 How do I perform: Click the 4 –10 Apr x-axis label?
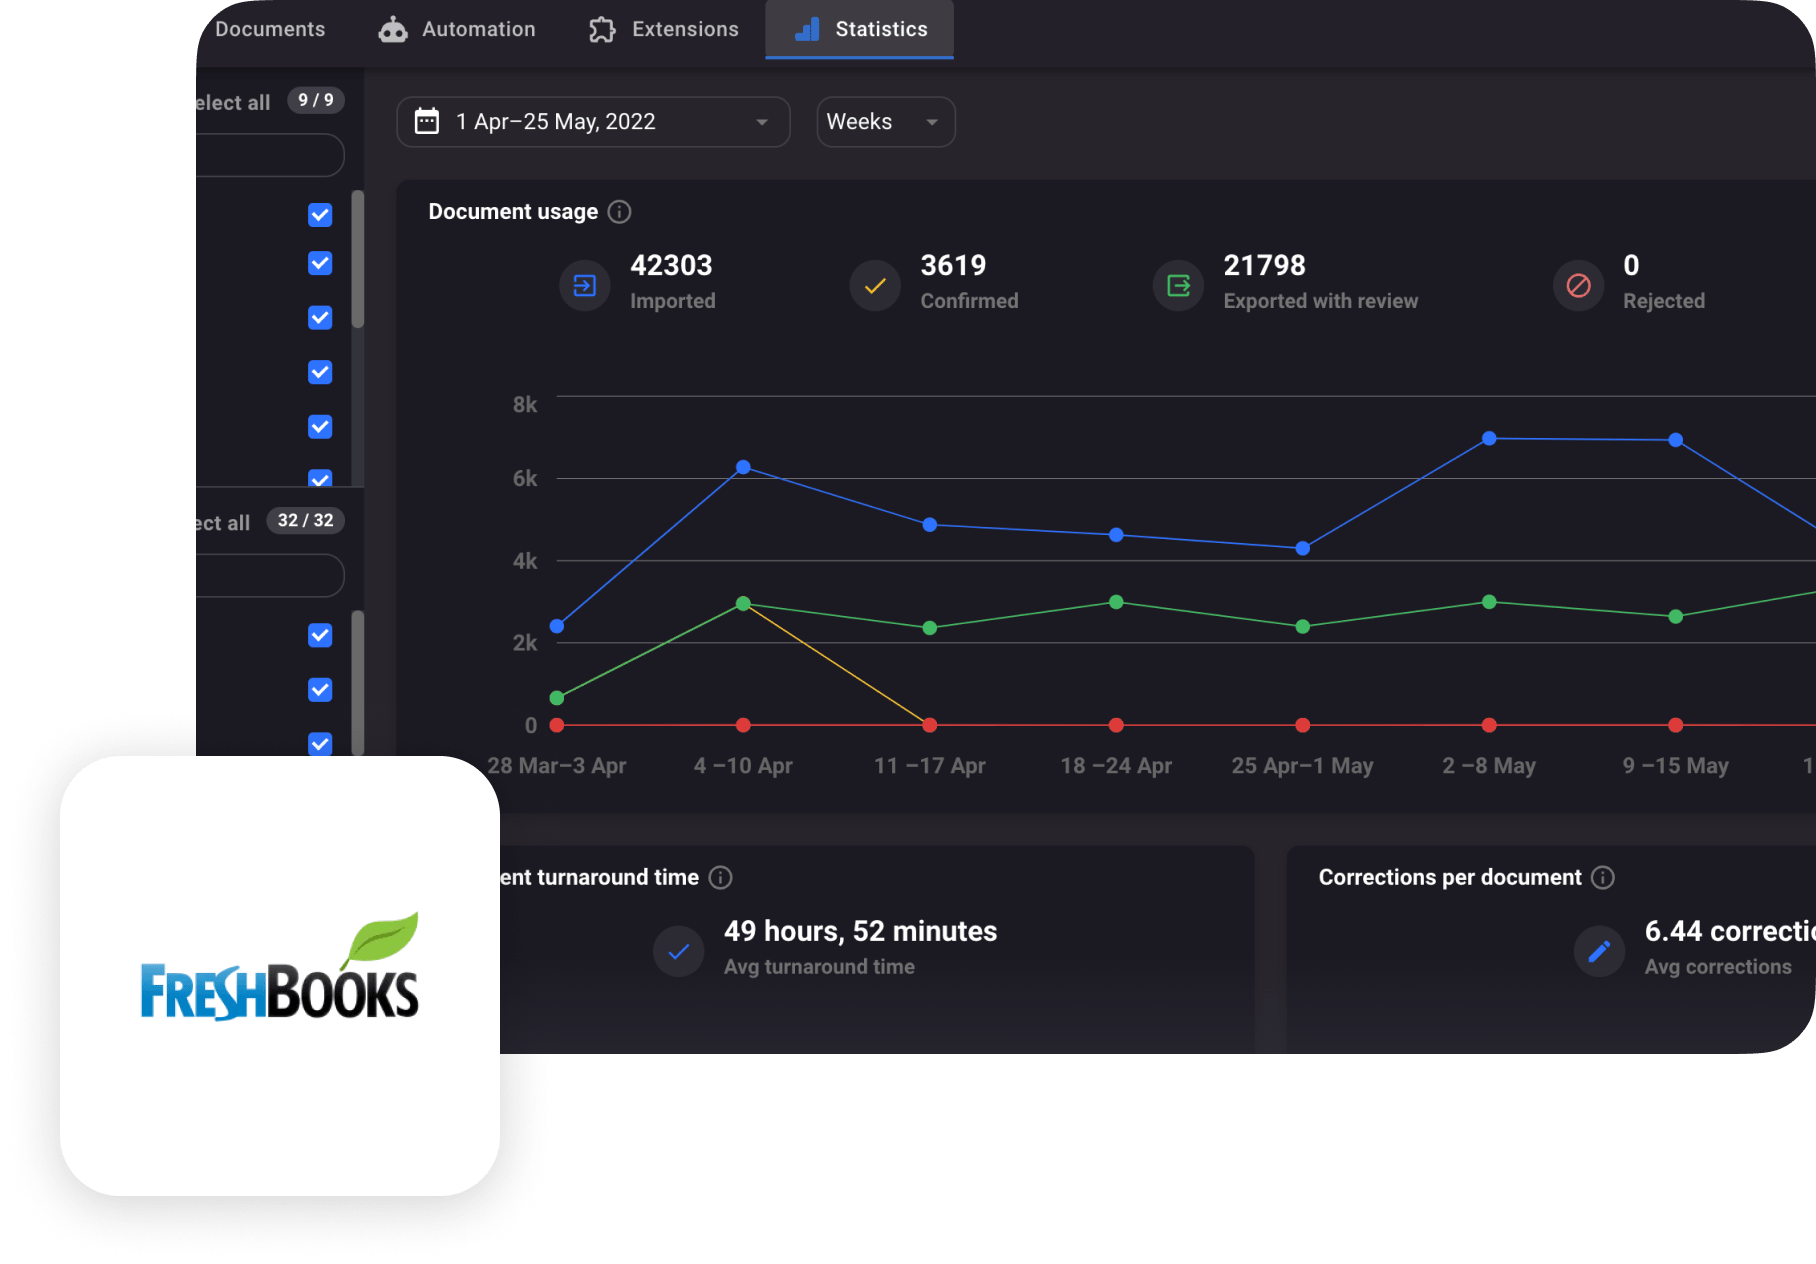(x=743, y=766)
